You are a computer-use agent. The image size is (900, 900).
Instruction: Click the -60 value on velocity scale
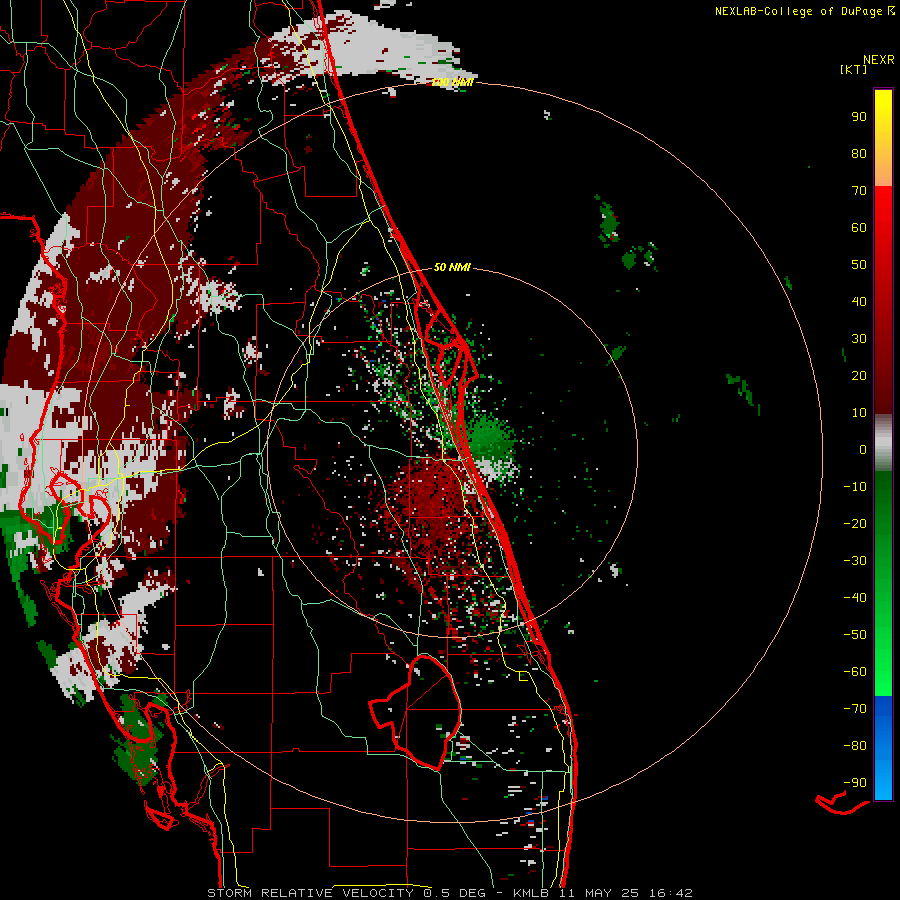(855, 672)
